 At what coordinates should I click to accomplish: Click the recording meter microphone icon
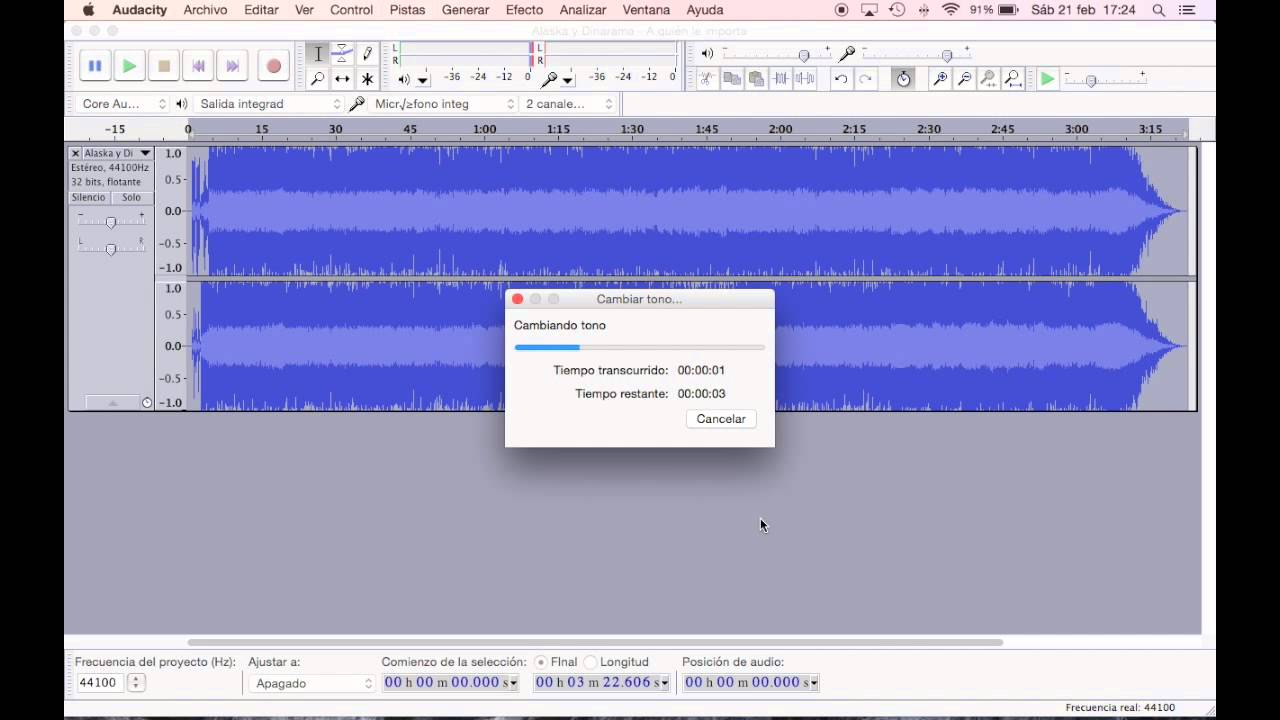[549, 79]
